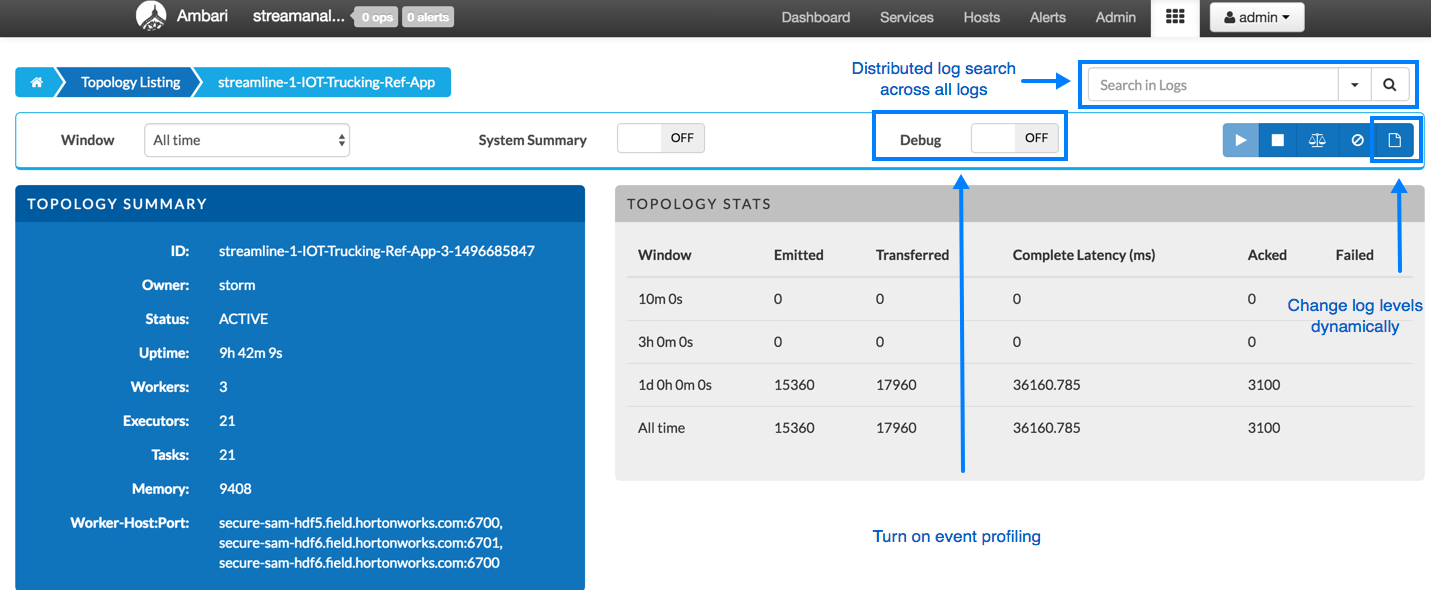Open the change log level file icon
The image size is (1431, 590).
point(1395,141)
